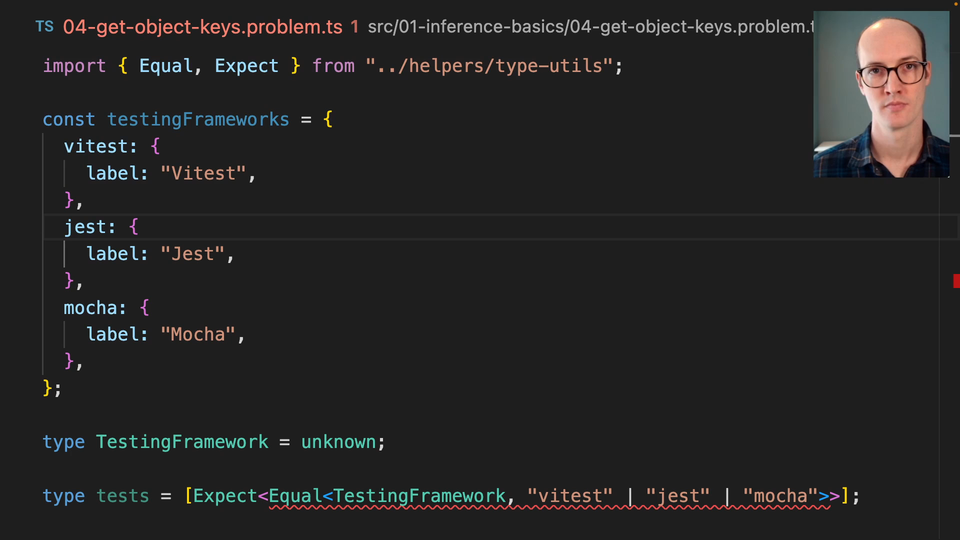
Task: Click the vitest object key
Action: tap(96, 146)
